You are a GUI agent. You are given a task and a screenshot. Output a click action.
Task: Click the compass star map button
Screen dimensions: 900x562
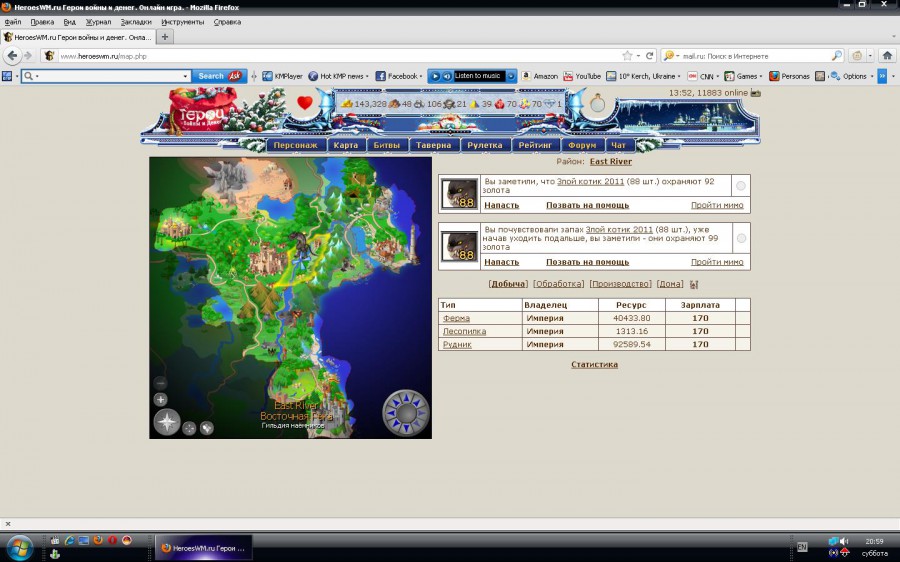pyautogui.click(x=167, y=423)
